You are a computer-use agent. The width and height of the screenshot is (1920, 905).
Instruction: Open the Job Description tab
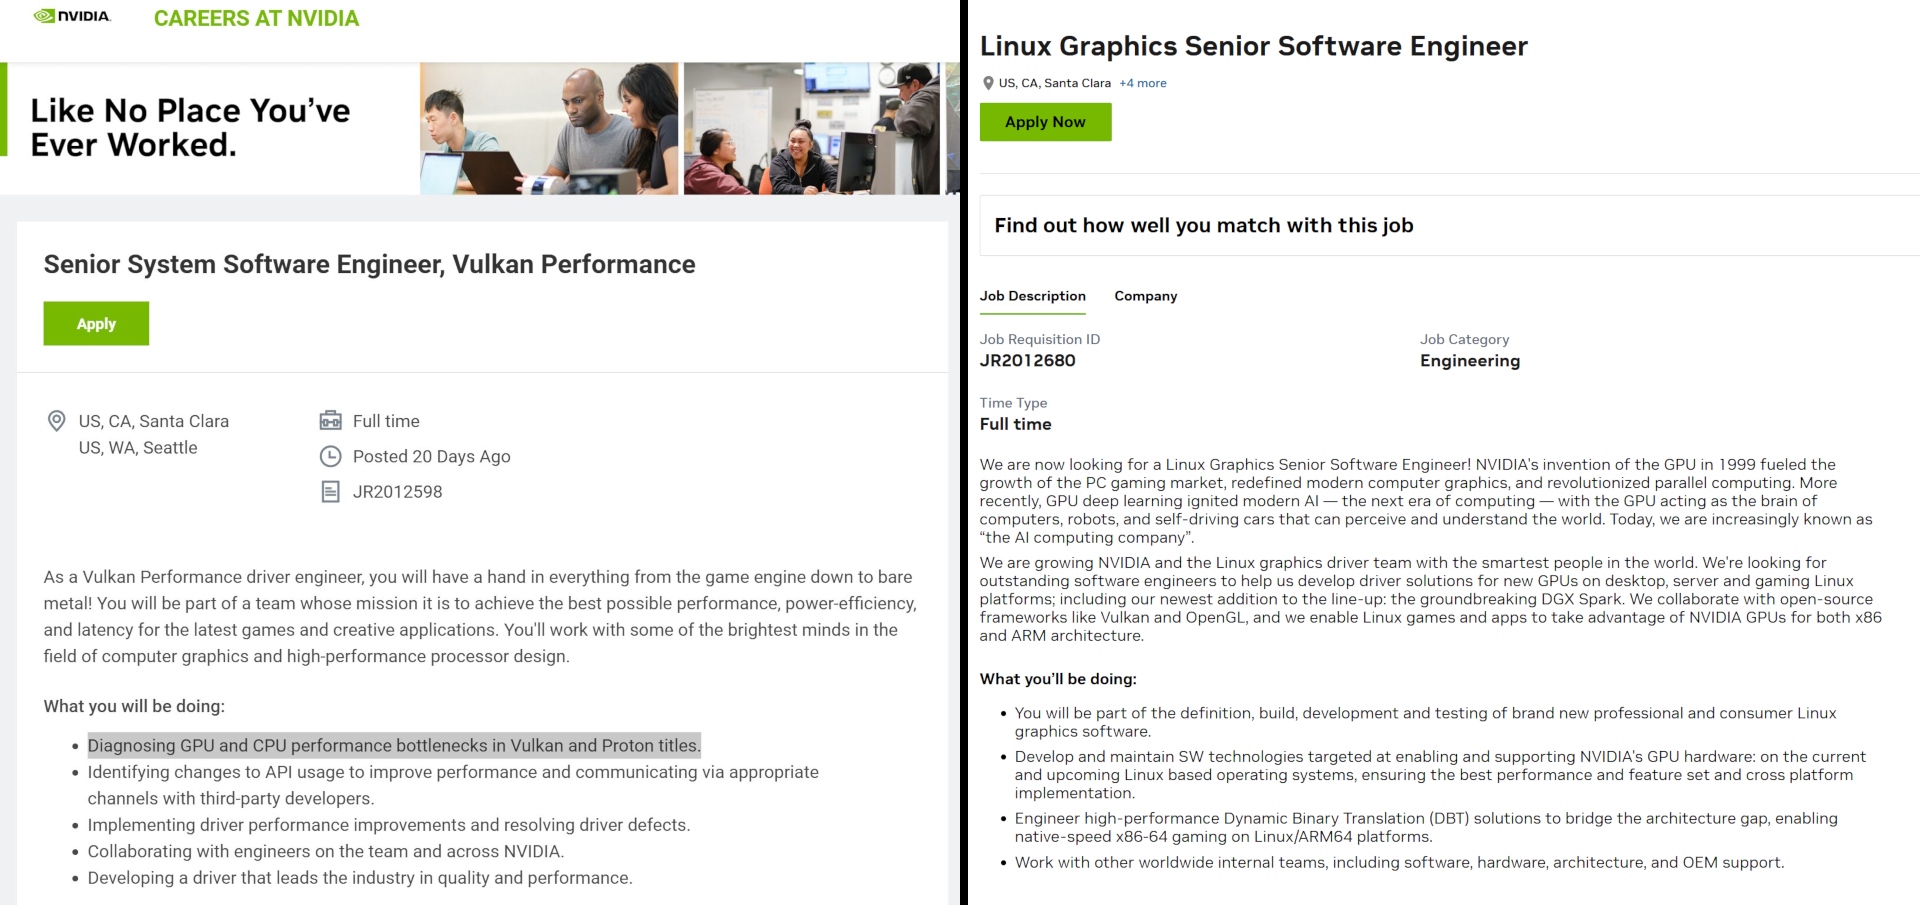click(1032, 296)
